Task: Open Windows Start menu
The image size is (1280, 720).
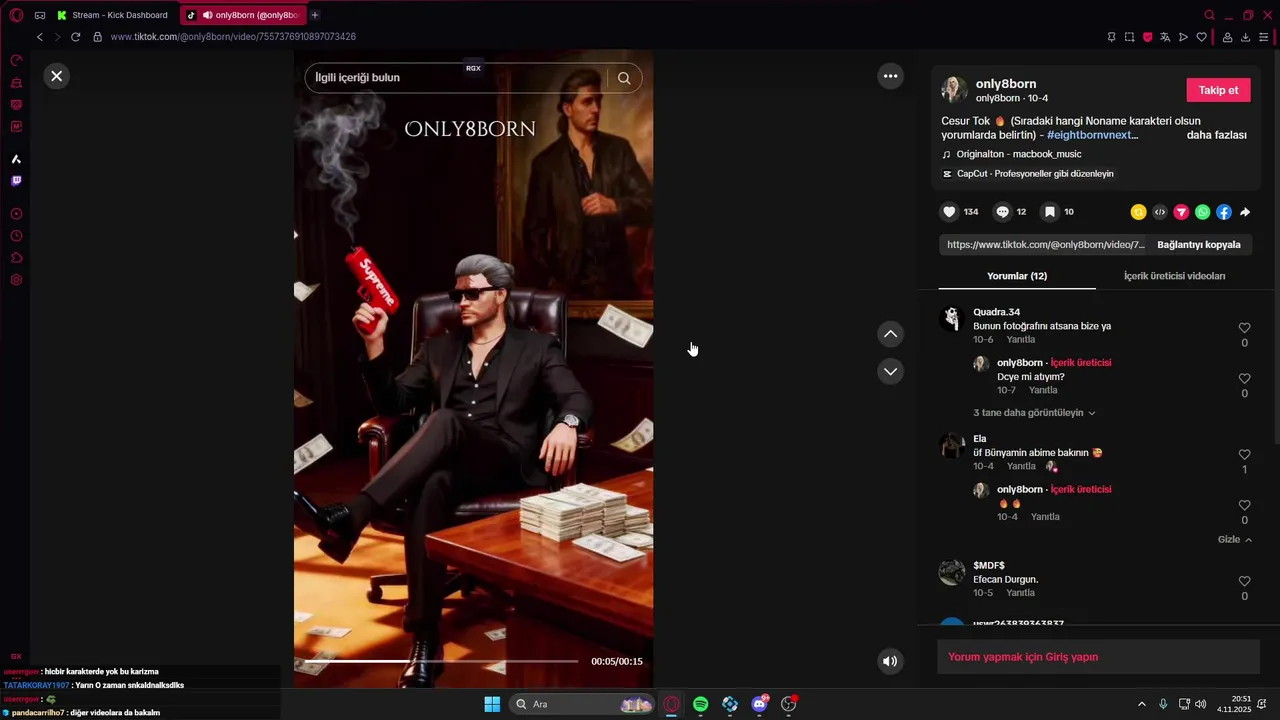Action: pos(492,704)
